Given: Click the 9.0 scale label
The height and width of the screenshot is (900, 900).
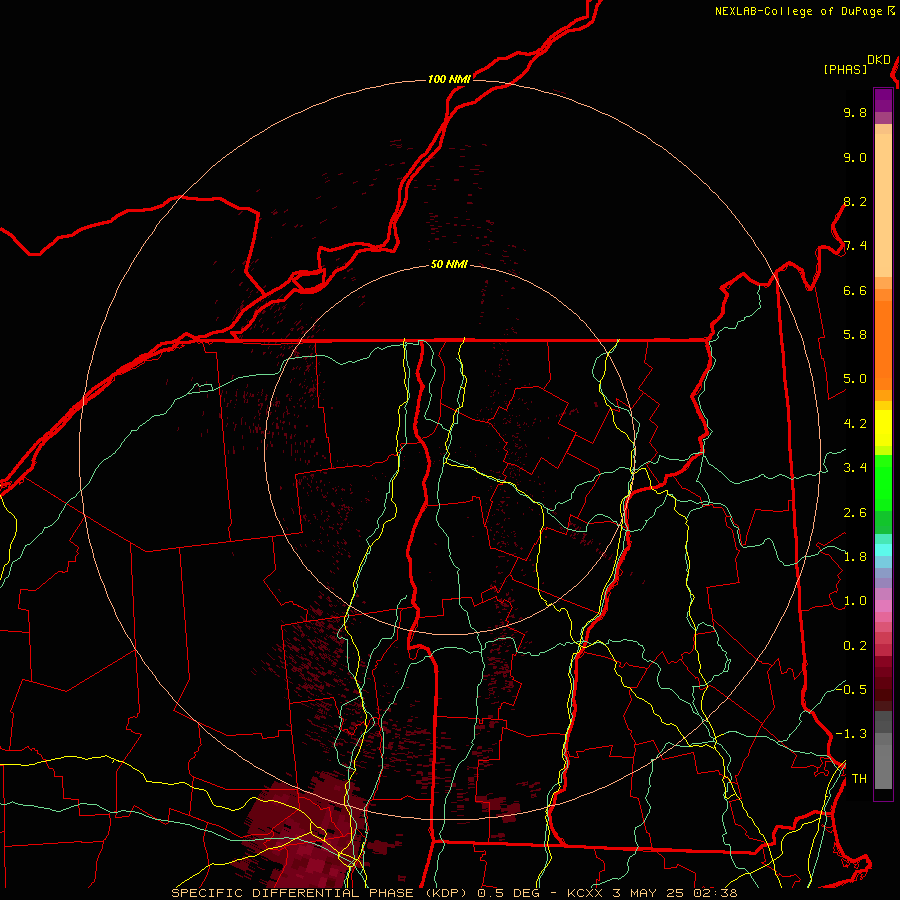Looking at the screenshot, I should 855,158.
